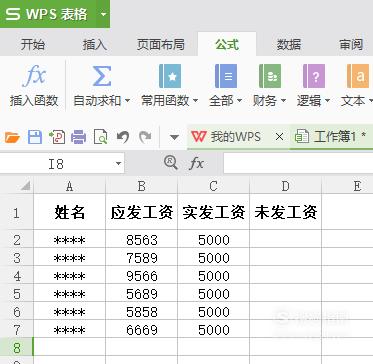
Task: Expand the 常用函数 dropdown arrow
Action: [195, 100]
